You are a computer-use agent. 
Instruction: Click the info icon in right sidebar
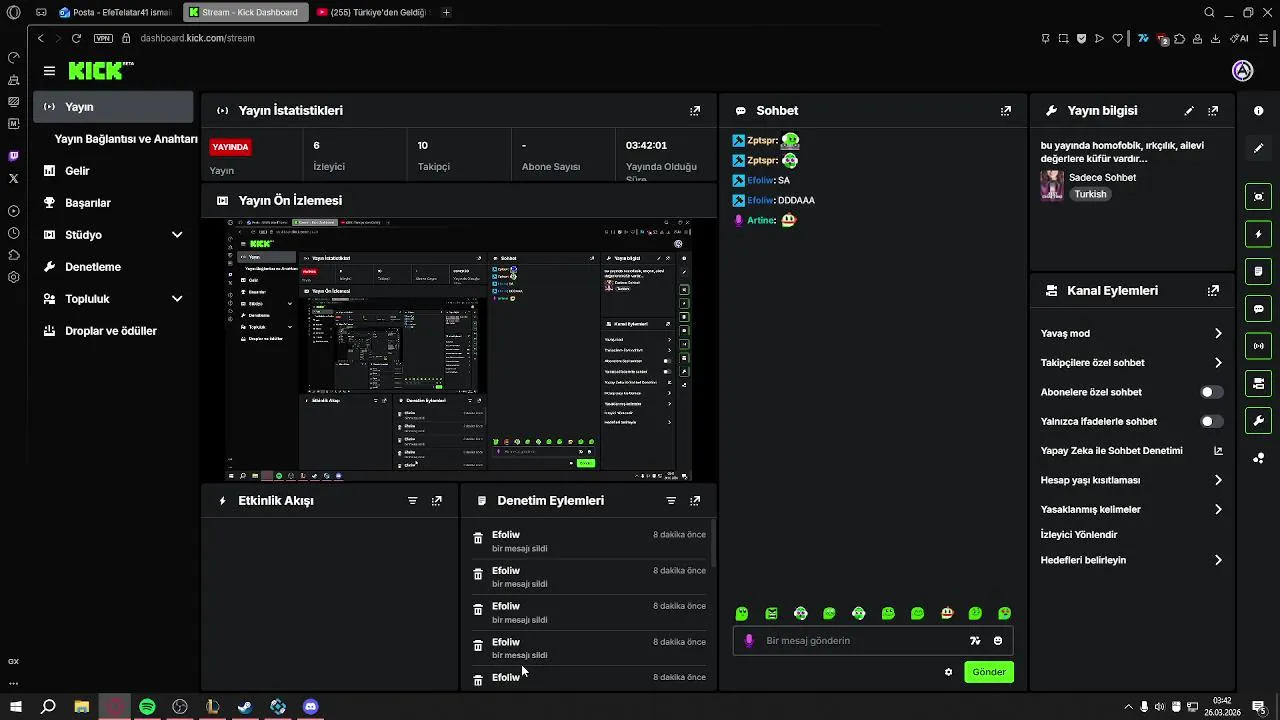click(1258, 111)
